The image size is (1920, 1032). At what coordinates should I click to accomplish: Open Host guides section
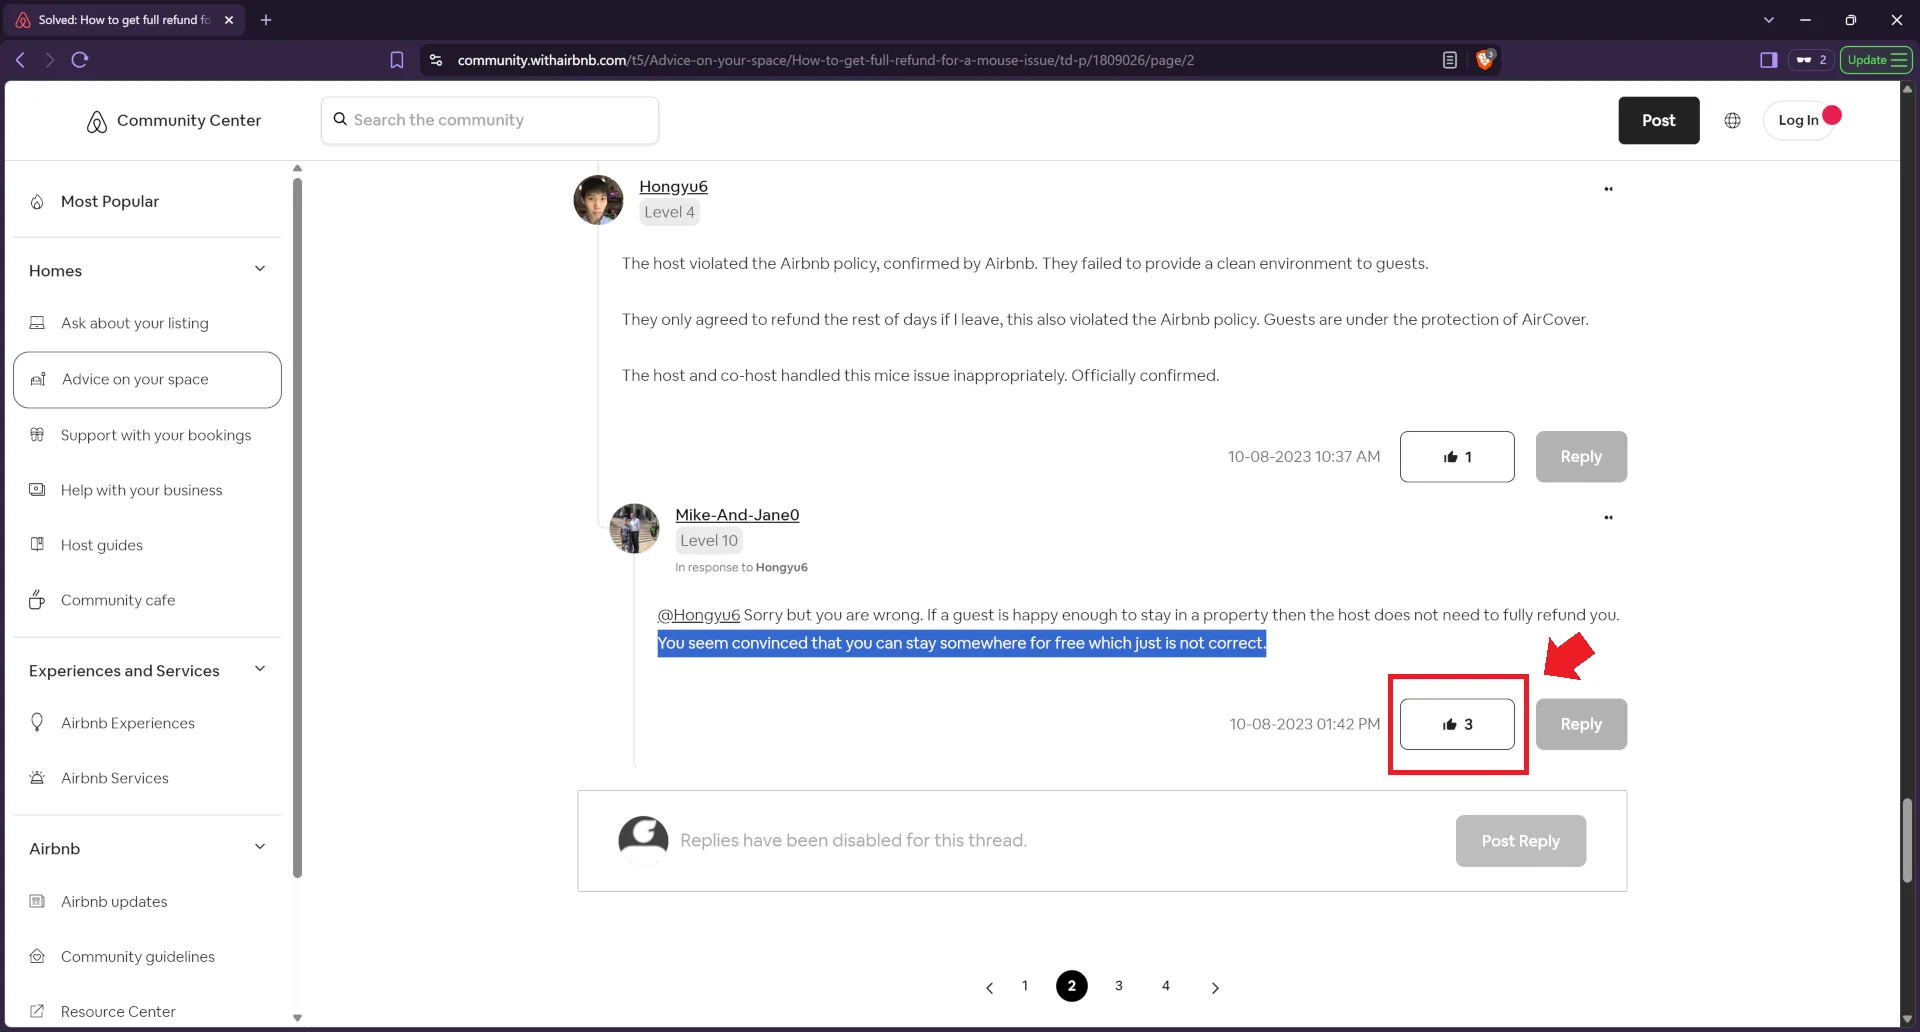coord(102,545)
